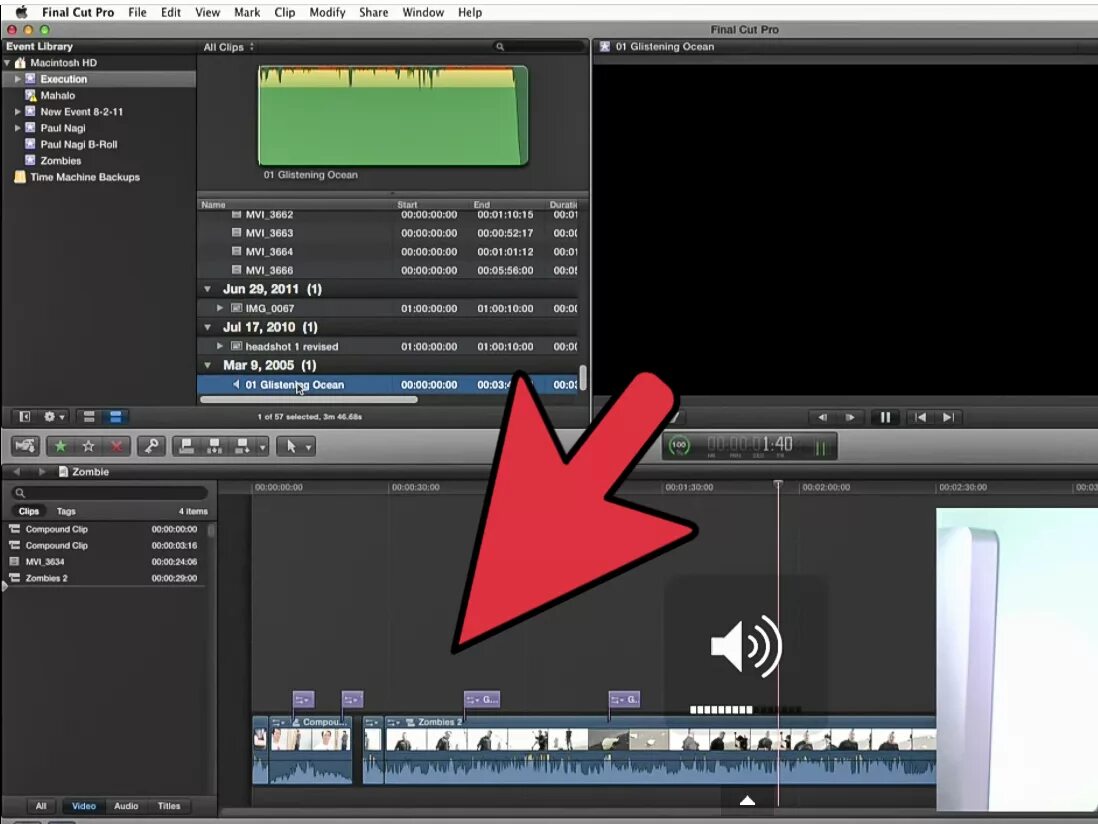Image resolution: width=1098 pixels, height=824 pixels.
Task: Expand the Paul Nagi event
Action: [x=18, y=128]
